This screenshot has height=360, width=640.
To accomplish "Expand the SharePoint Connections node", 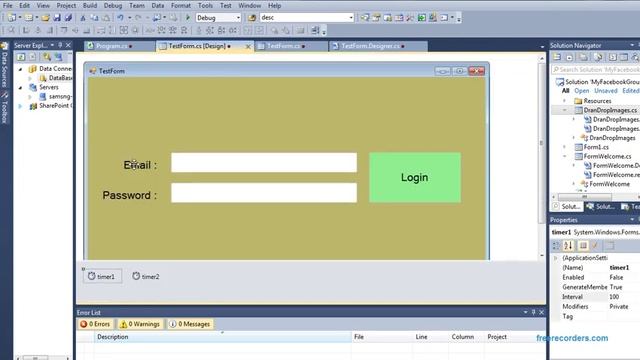I will pos(20,106).
